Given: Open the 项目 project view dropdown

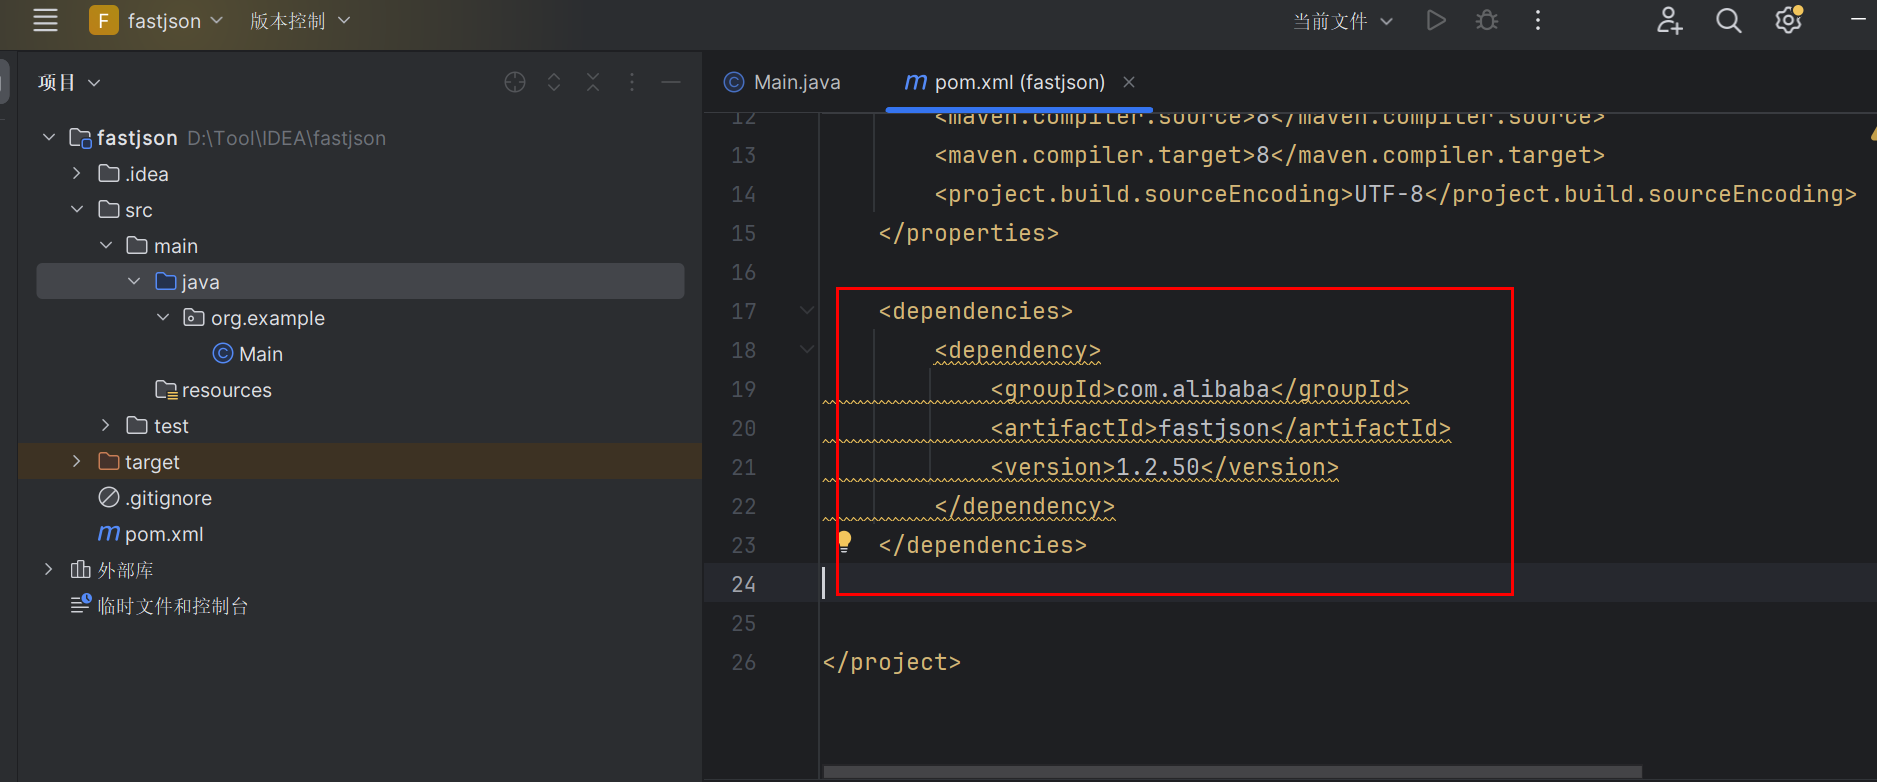Looking at the screenshot, I should click(69, 82).
